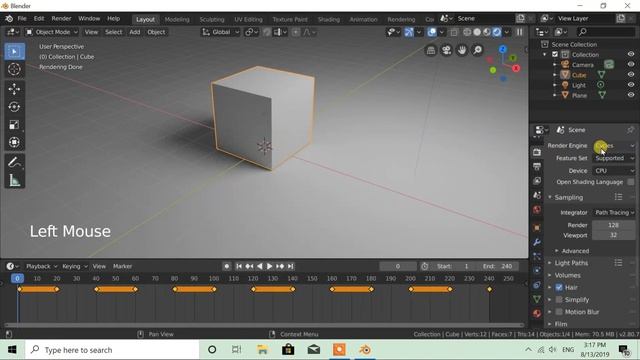Open the Window menu
The height and width of the screenshot is (360, 640).
point(89,19)
